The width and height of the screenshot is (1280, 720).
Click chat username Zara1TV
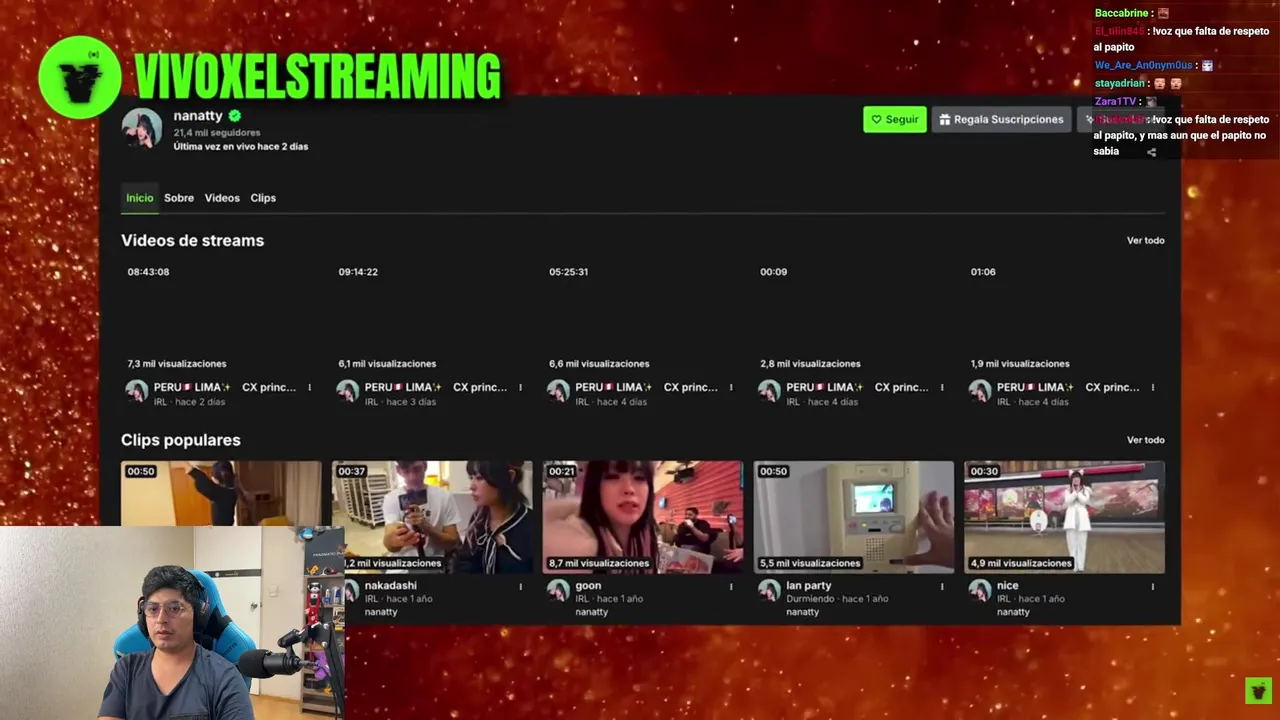[x=1115, y=101]
